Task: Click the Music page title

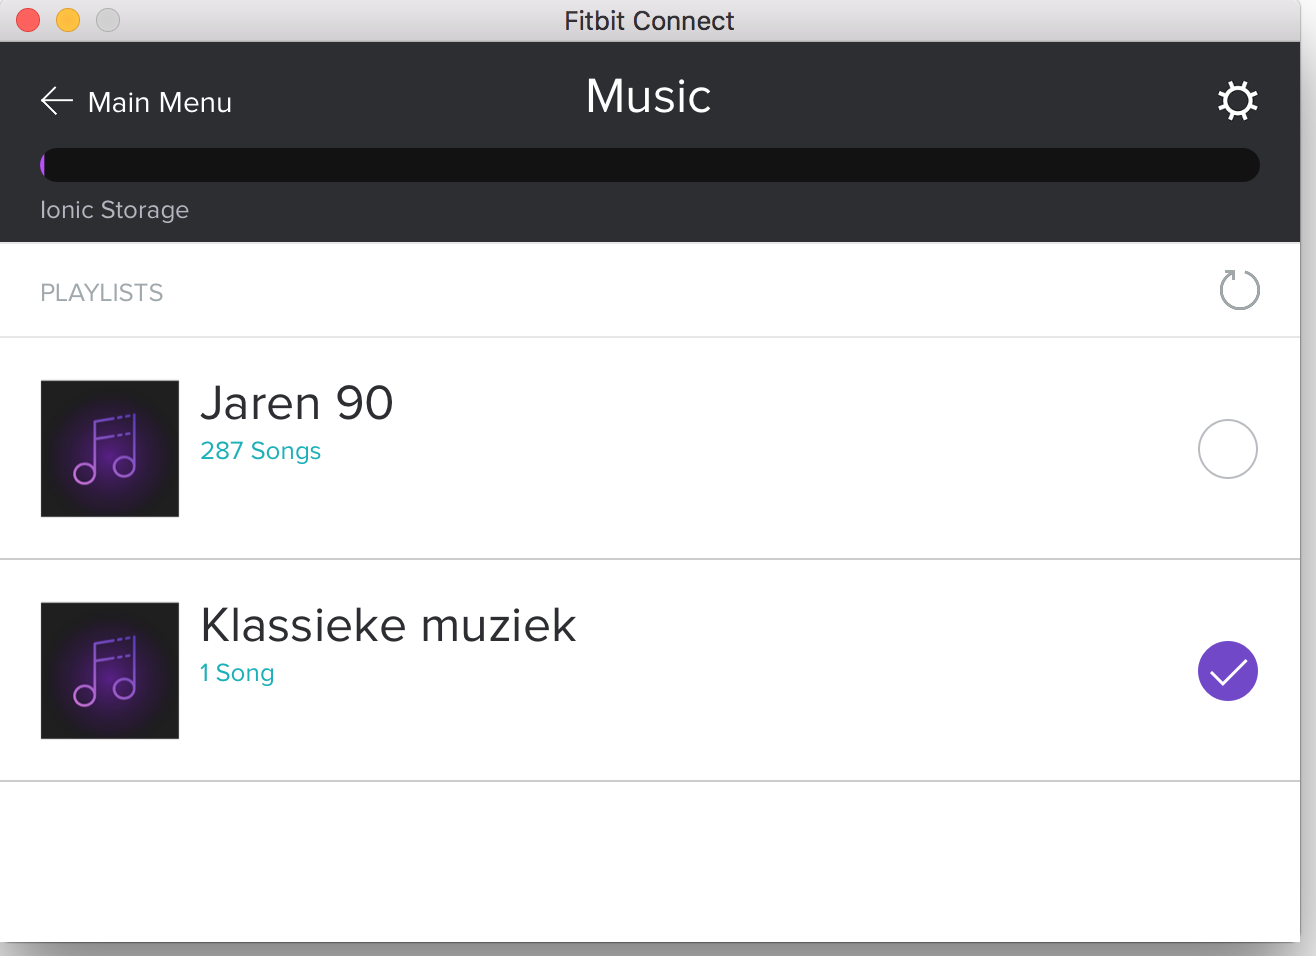Action: [x=649, y=97]
